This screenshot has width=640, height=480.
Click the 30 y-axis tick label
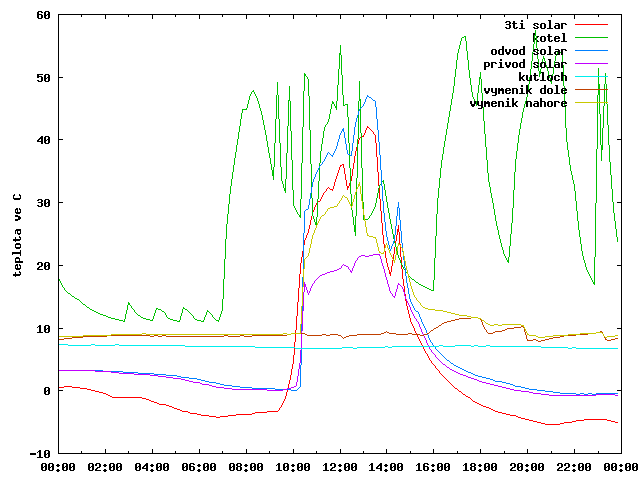pos(43,203)
